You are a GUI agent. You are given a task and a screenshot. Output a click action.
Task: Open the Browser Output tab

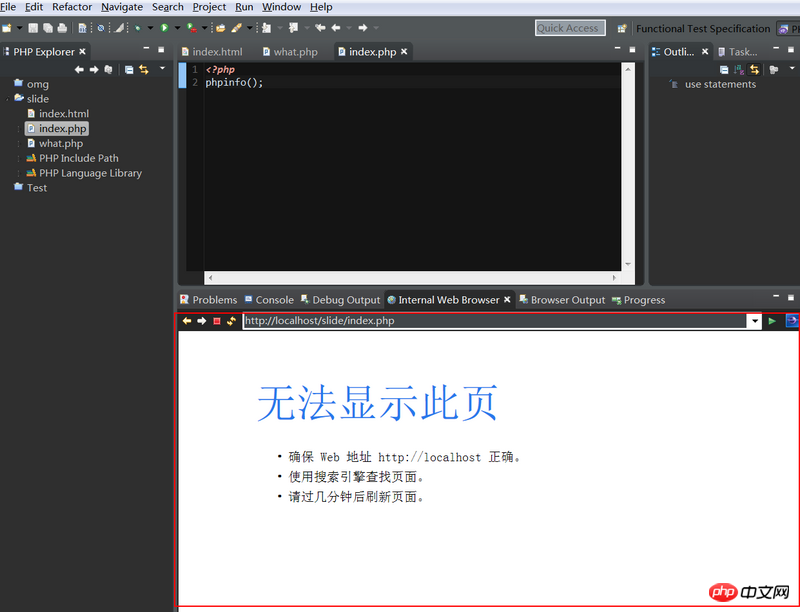[562, 300]
